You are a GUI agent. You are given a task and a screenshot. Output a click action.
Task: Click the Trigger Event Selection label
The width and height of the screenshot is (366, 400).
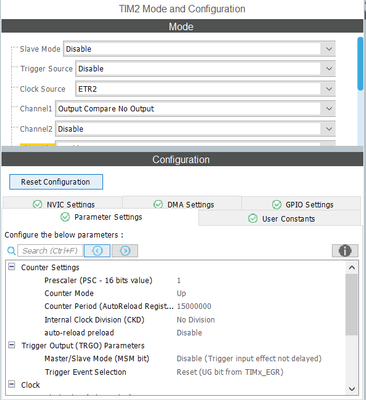[x=86, y=372]
